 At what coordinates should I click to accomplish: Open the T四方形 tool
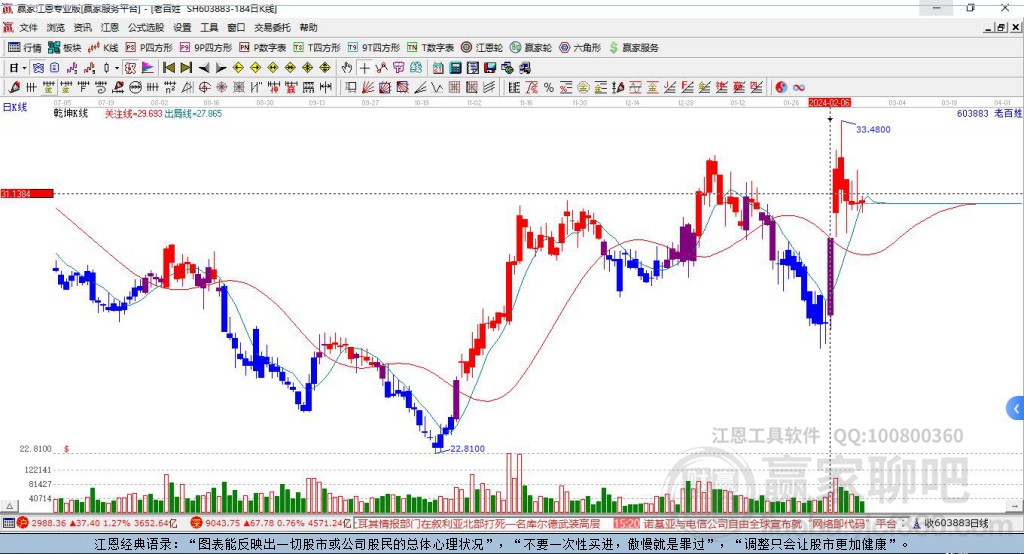tap(317, 48)
